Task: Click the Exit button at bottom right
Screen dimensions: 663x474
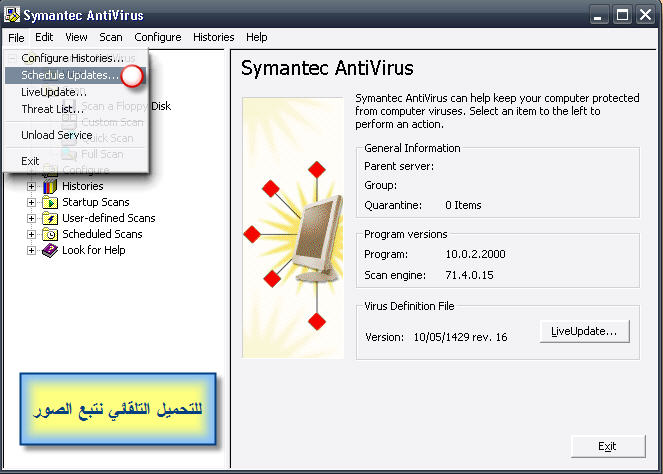Action: pyautogui.click(x=608, y=446)
